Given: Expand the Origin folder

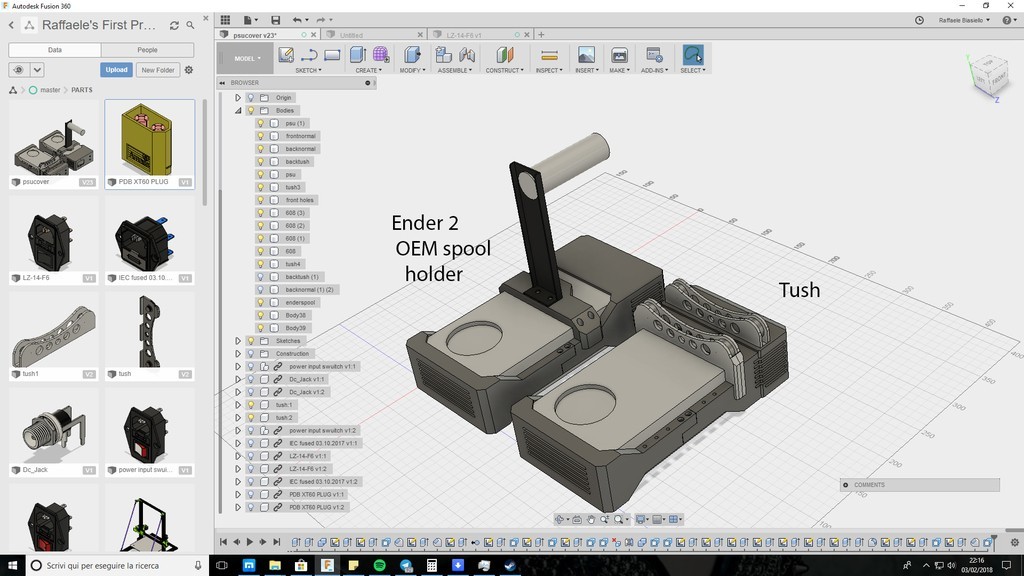Looking at the screenshot, I should [238, 98].
